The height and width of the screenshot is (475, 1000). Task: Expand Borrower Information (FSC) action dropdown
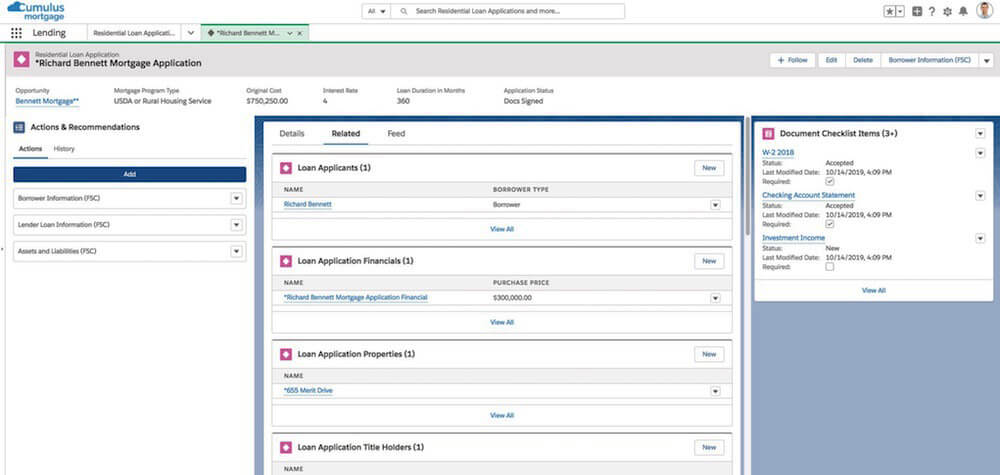(x=236, y=198)
